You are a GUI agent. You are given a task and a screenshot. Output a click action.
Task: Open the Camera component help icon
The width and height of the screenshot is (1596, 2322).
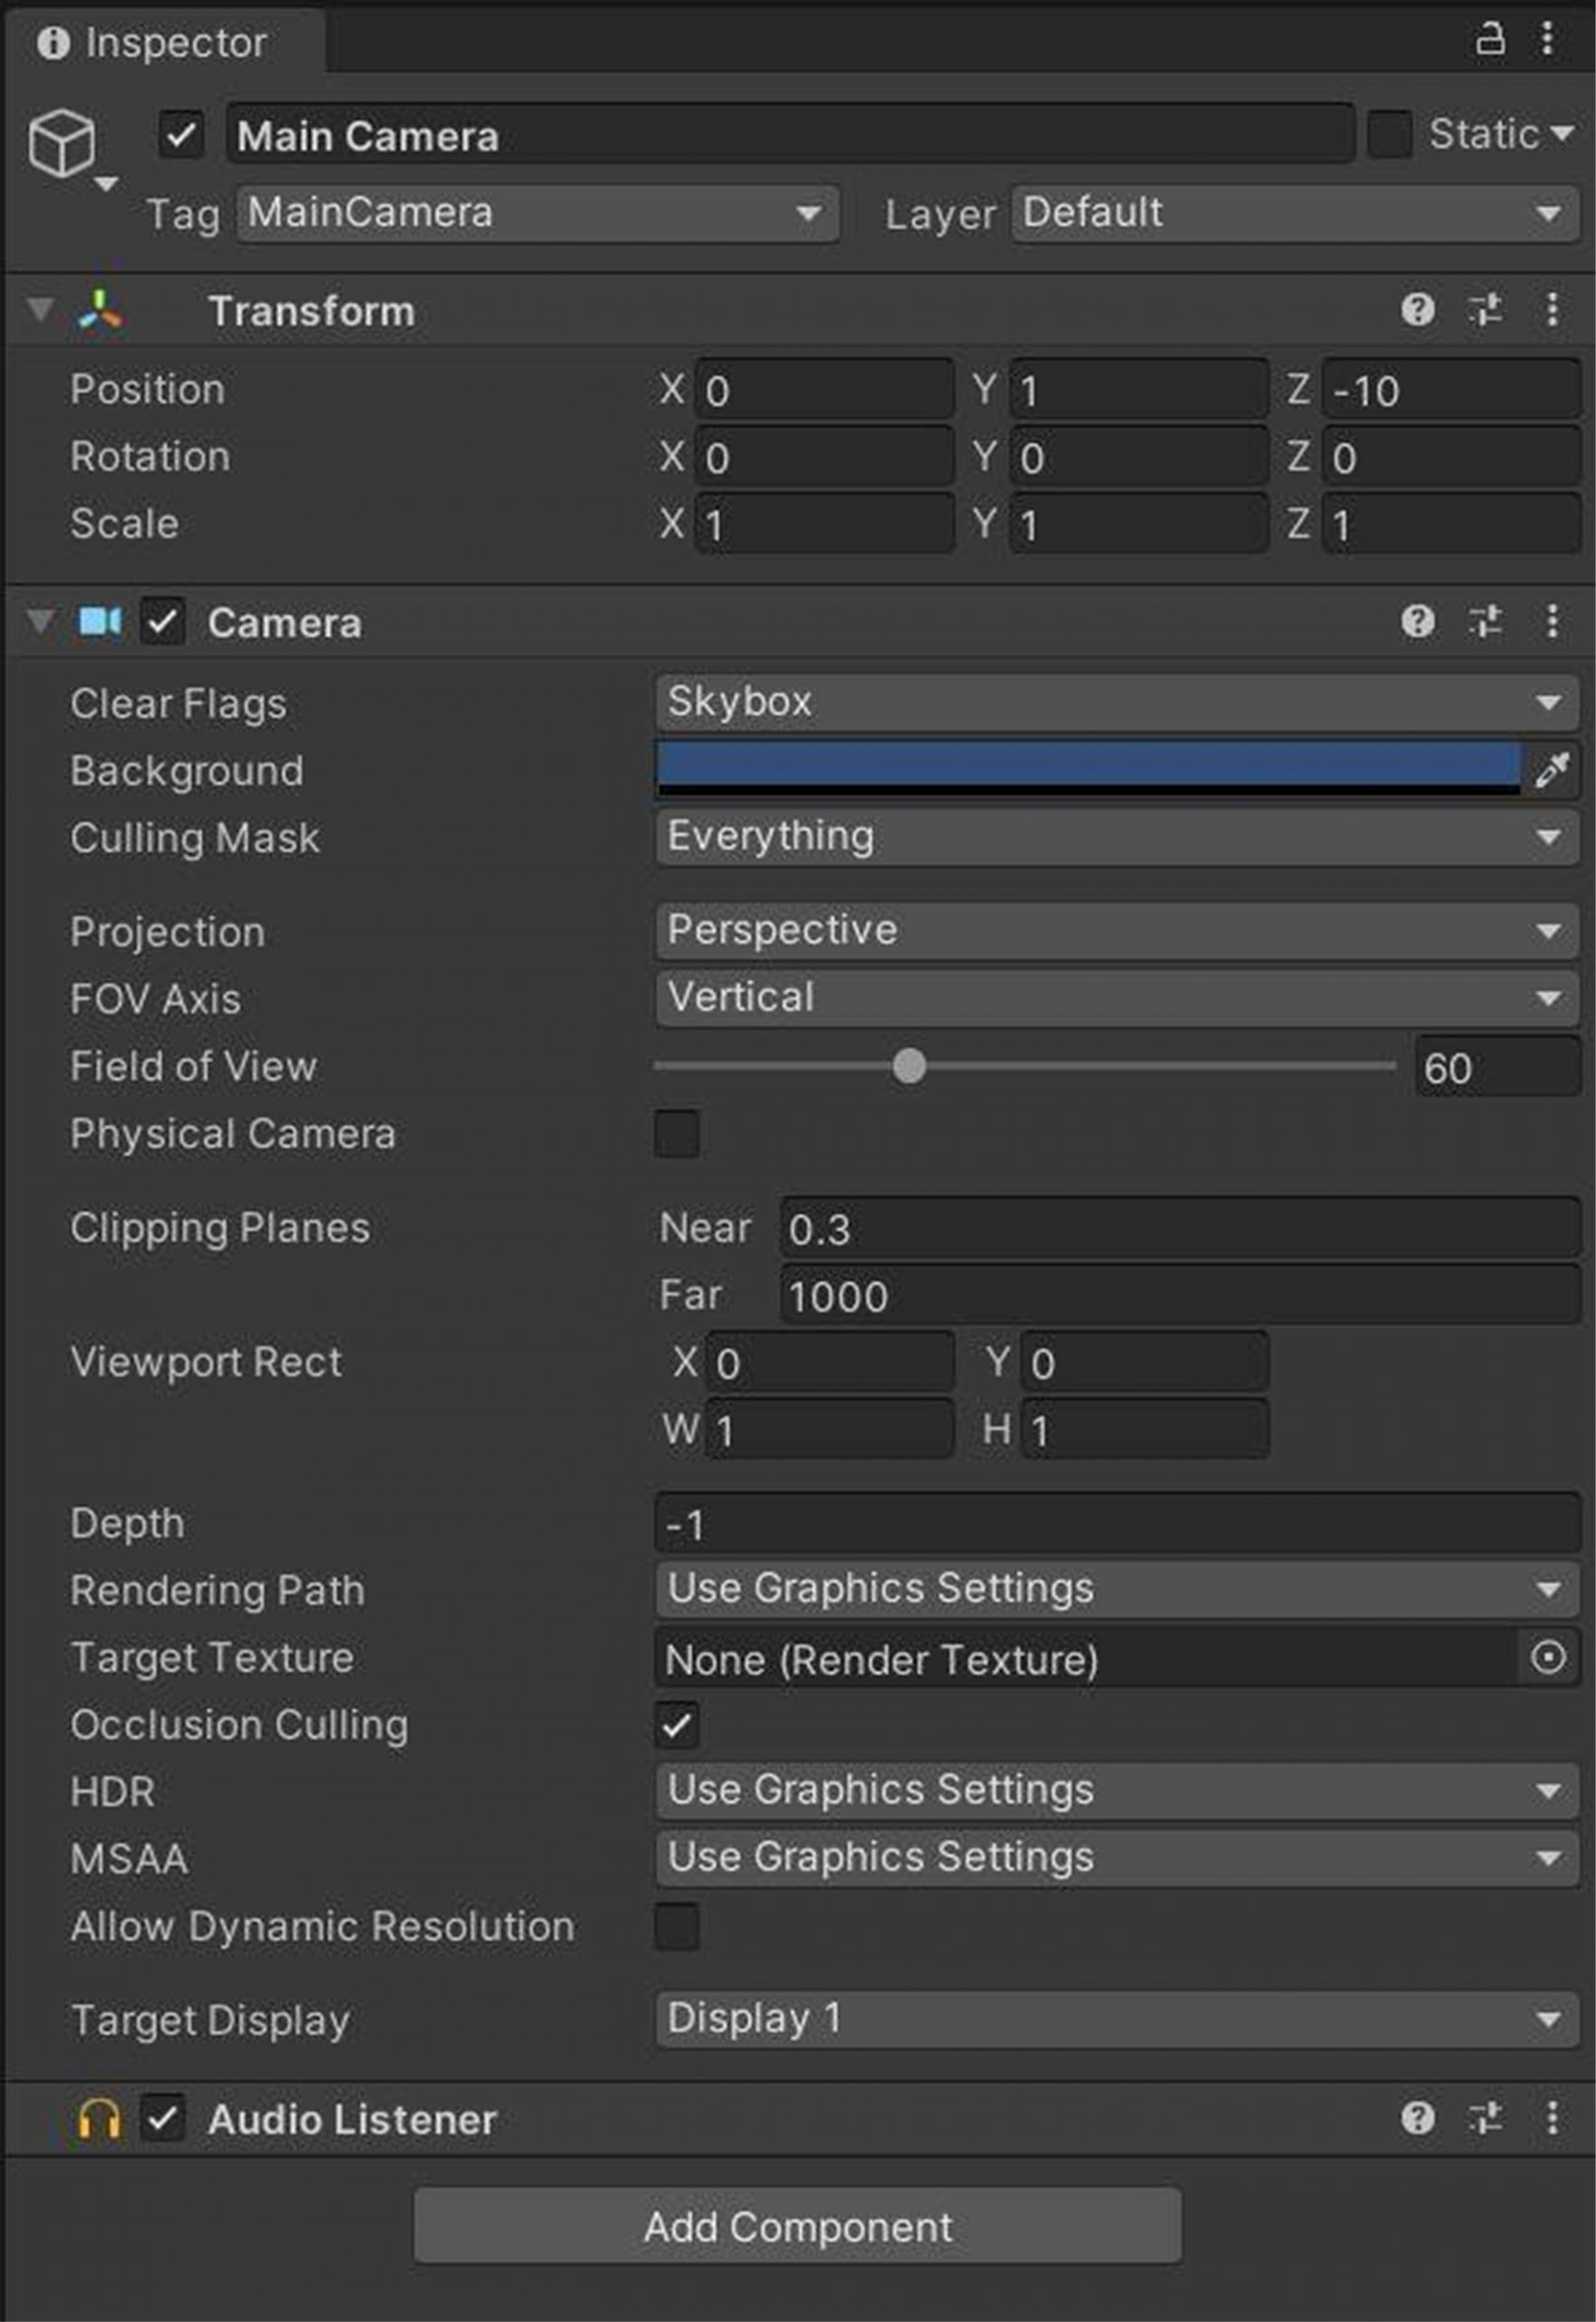pos(1417,622)
